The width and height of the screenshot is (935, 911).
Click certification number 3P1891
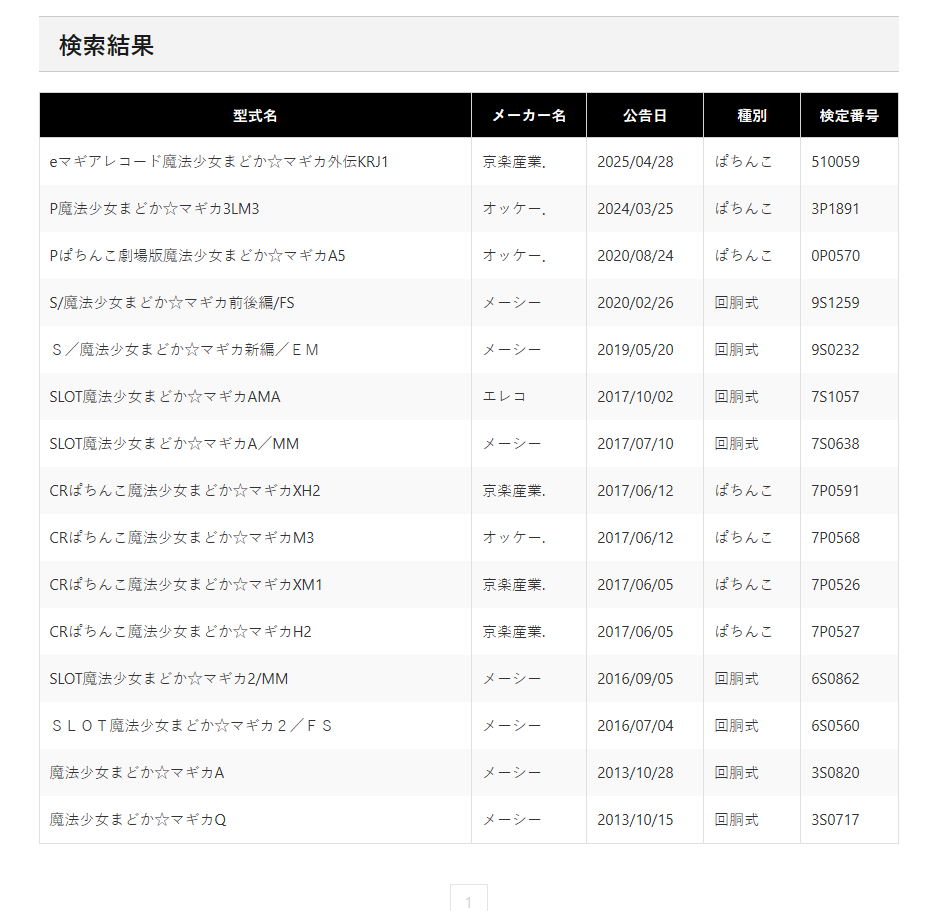[x=835, y=209]
